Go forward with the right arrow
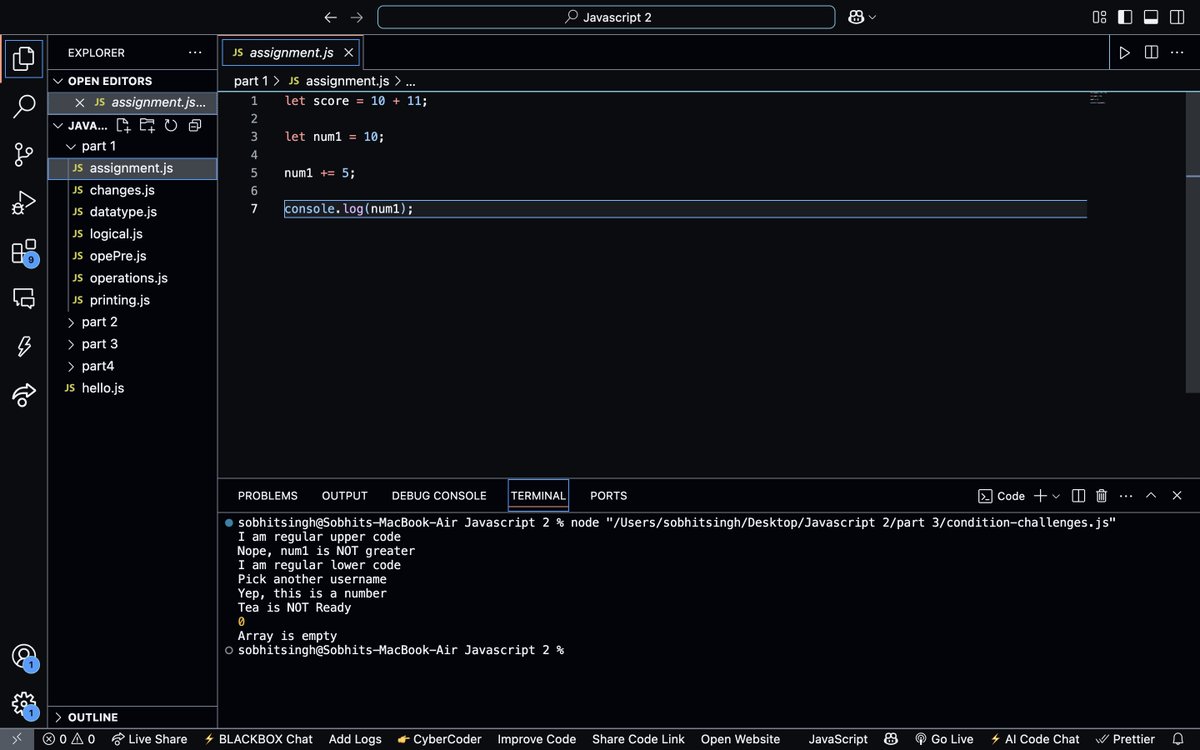This screenshot has height=750, width=1200. pyautogui.click(x=357, y=17)
